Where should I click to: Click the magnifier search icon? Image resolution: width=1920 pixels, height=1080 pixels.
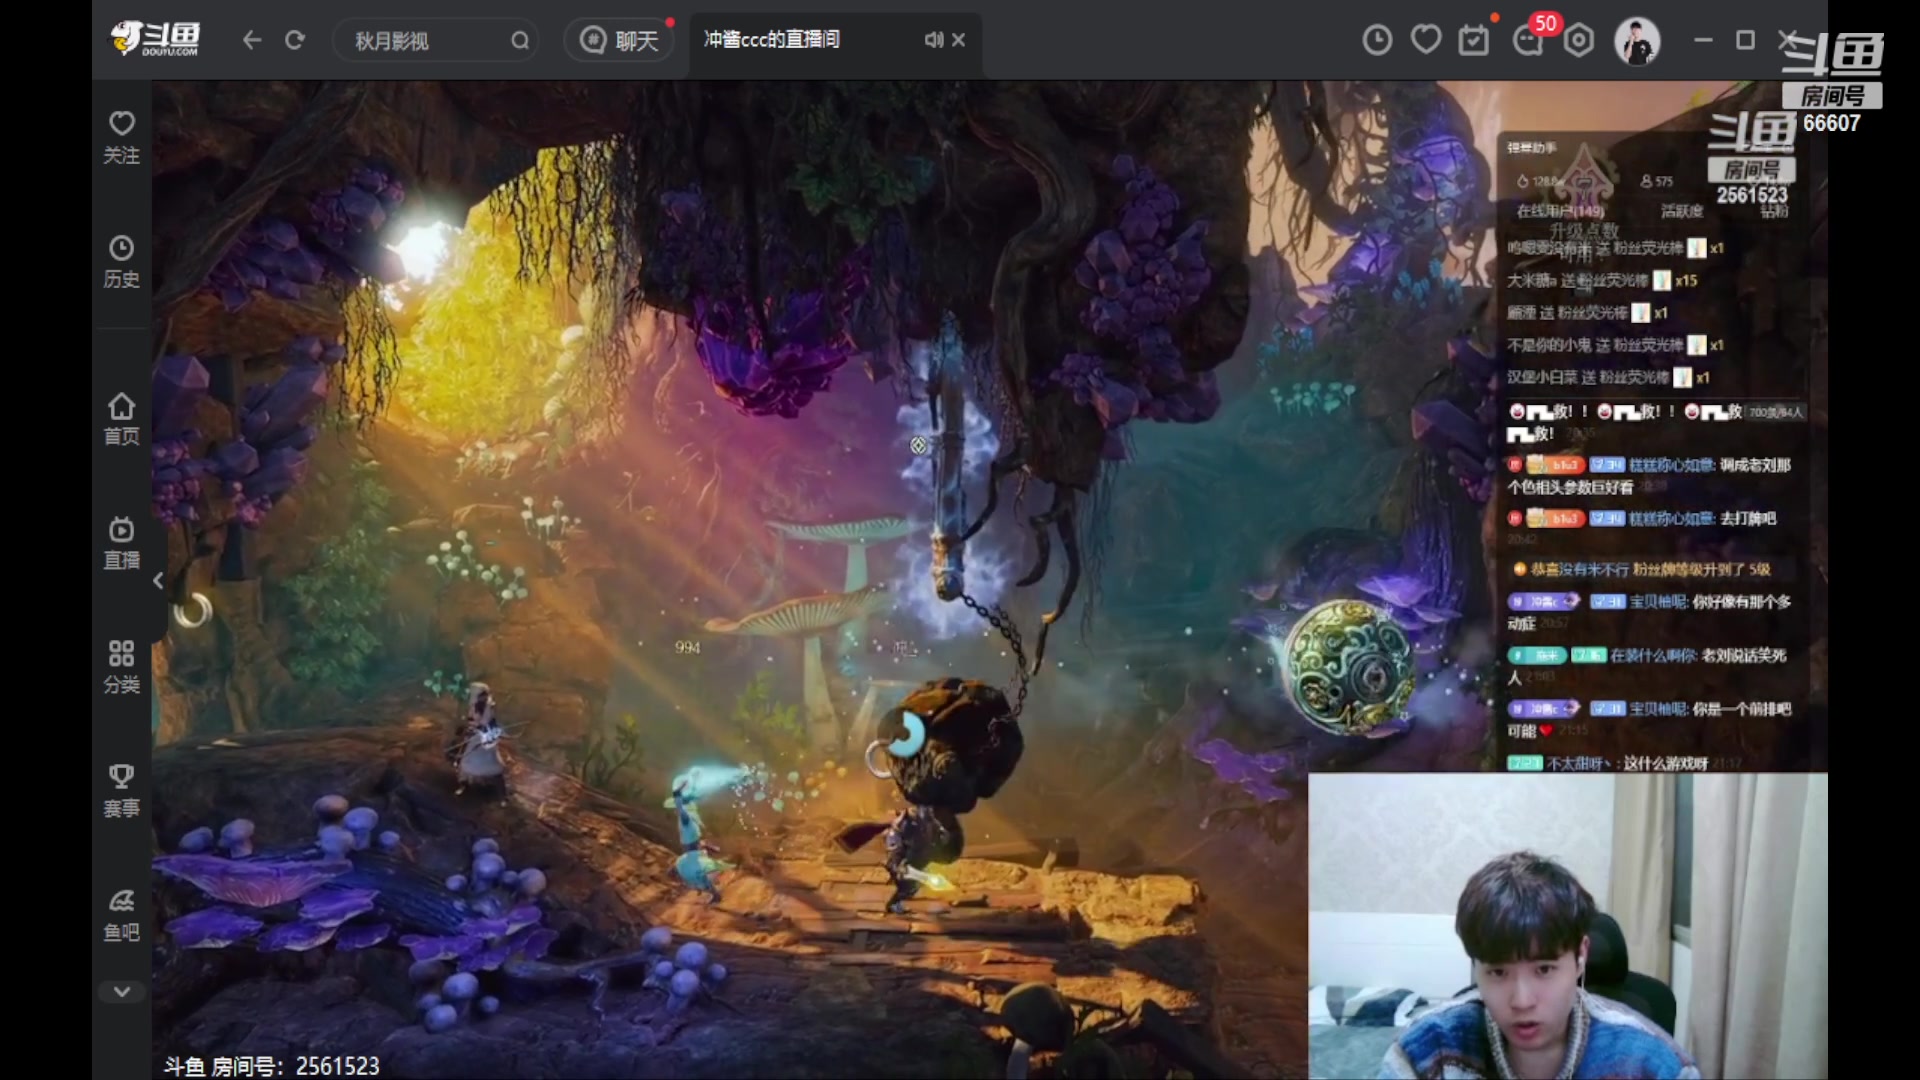coord(520,40)
